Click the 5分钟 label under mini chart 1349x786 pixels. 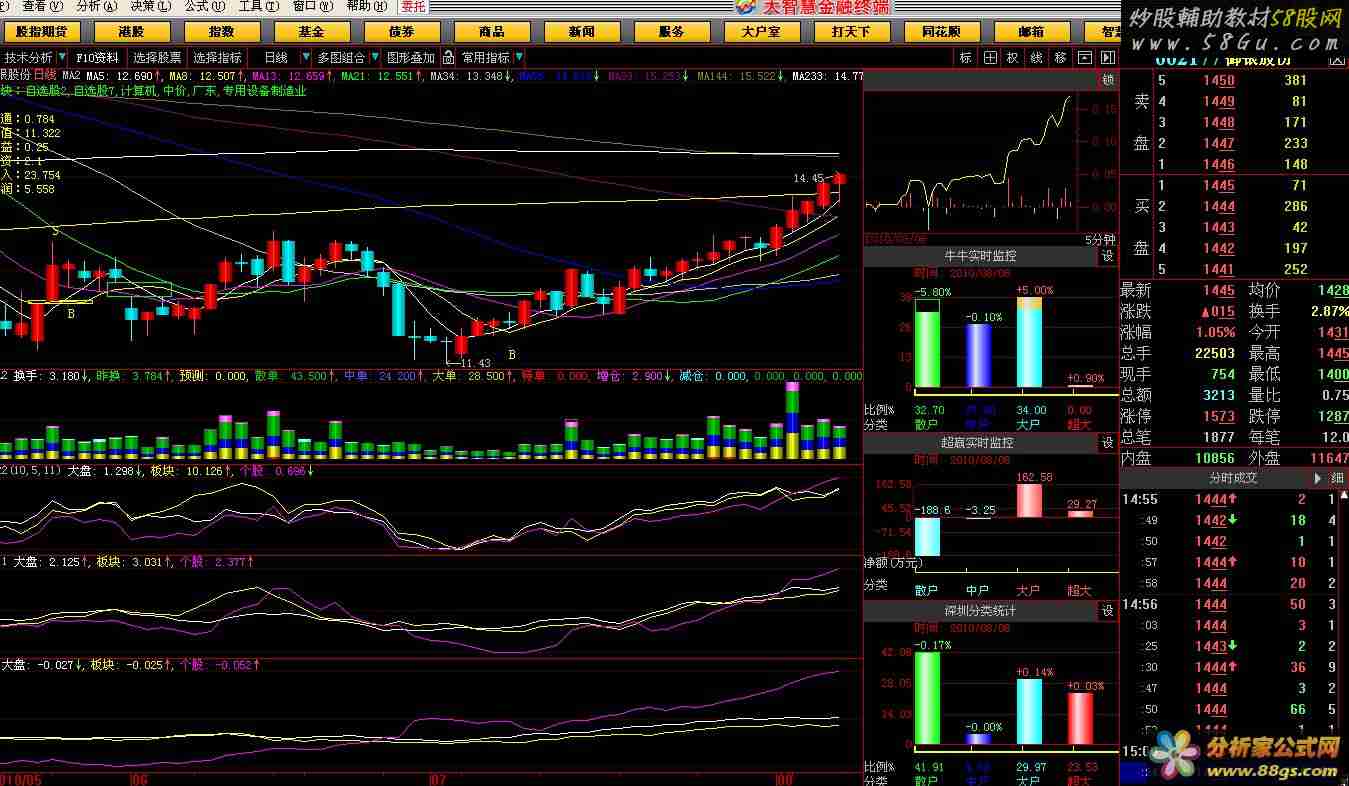1100,240
